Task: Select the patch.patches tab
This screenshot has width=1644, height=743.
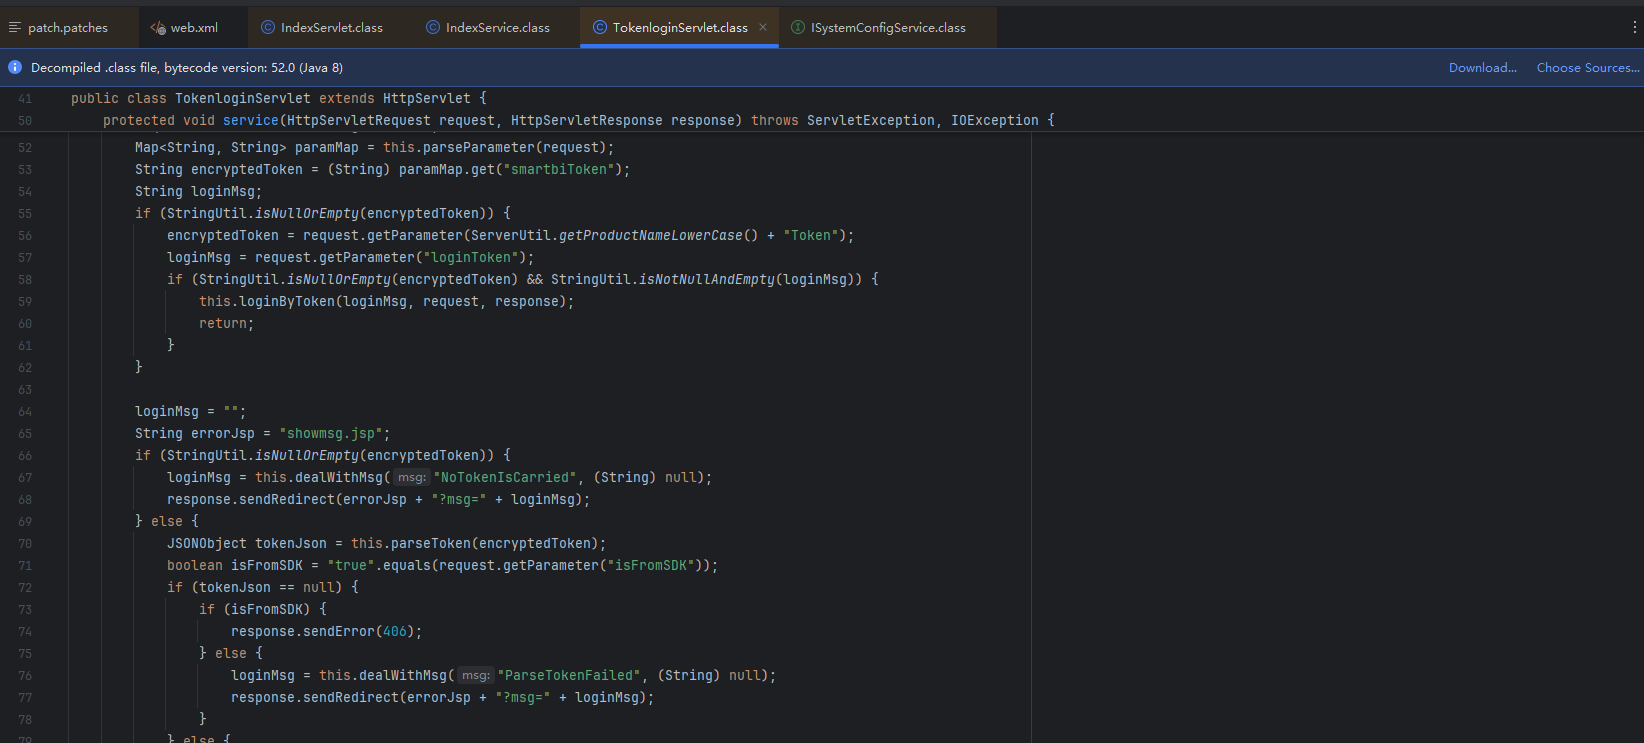Action: 60,27
